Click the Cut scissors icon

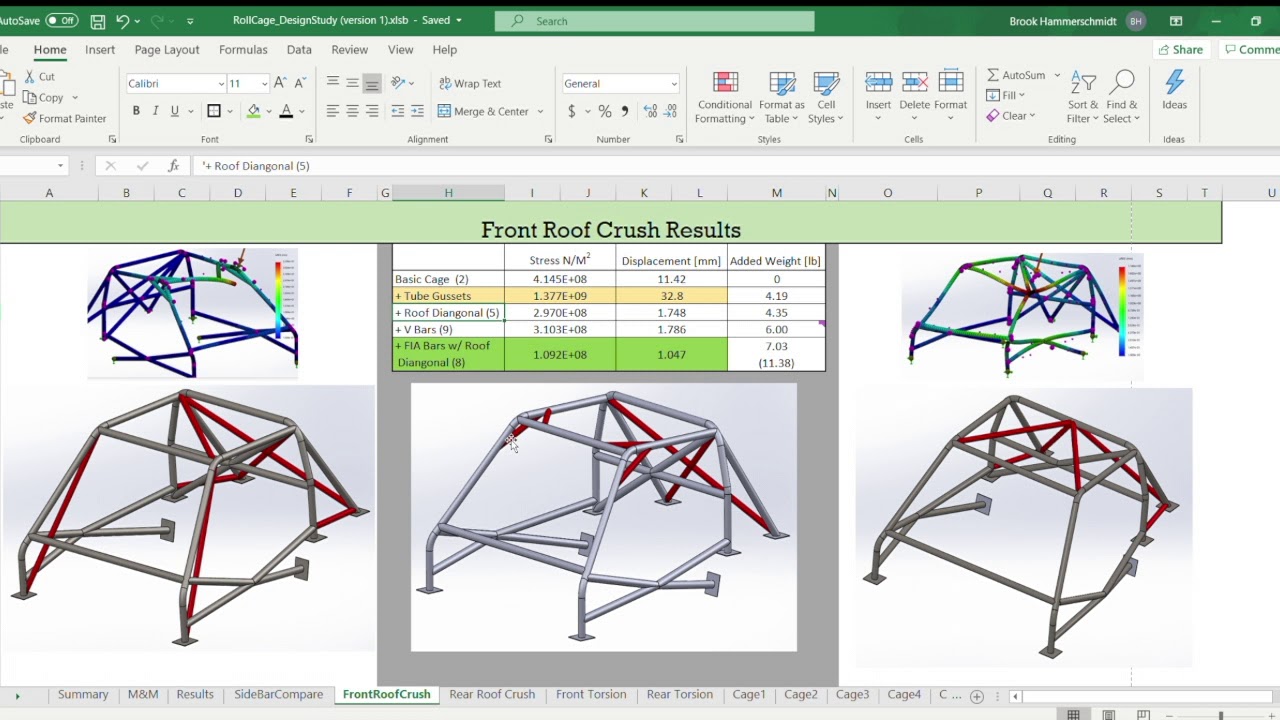click(x=30, y=76)
